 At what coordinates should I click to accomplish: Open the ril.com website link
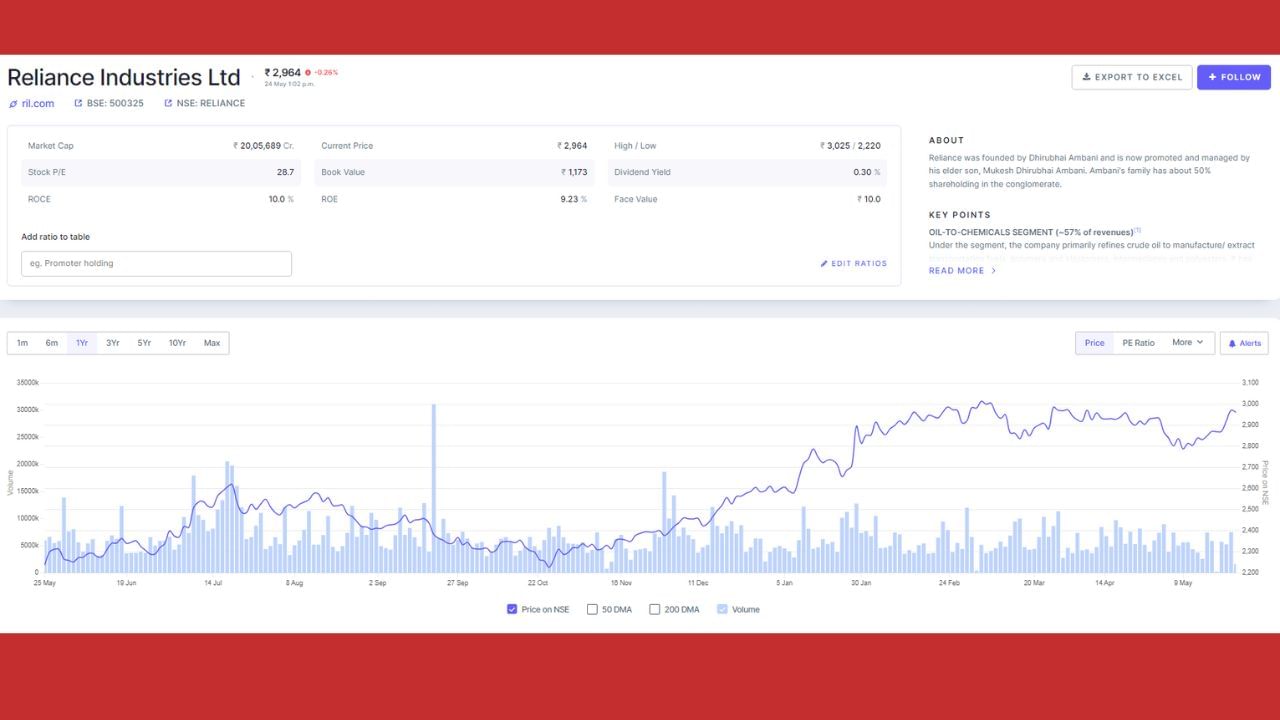[31, 103]
